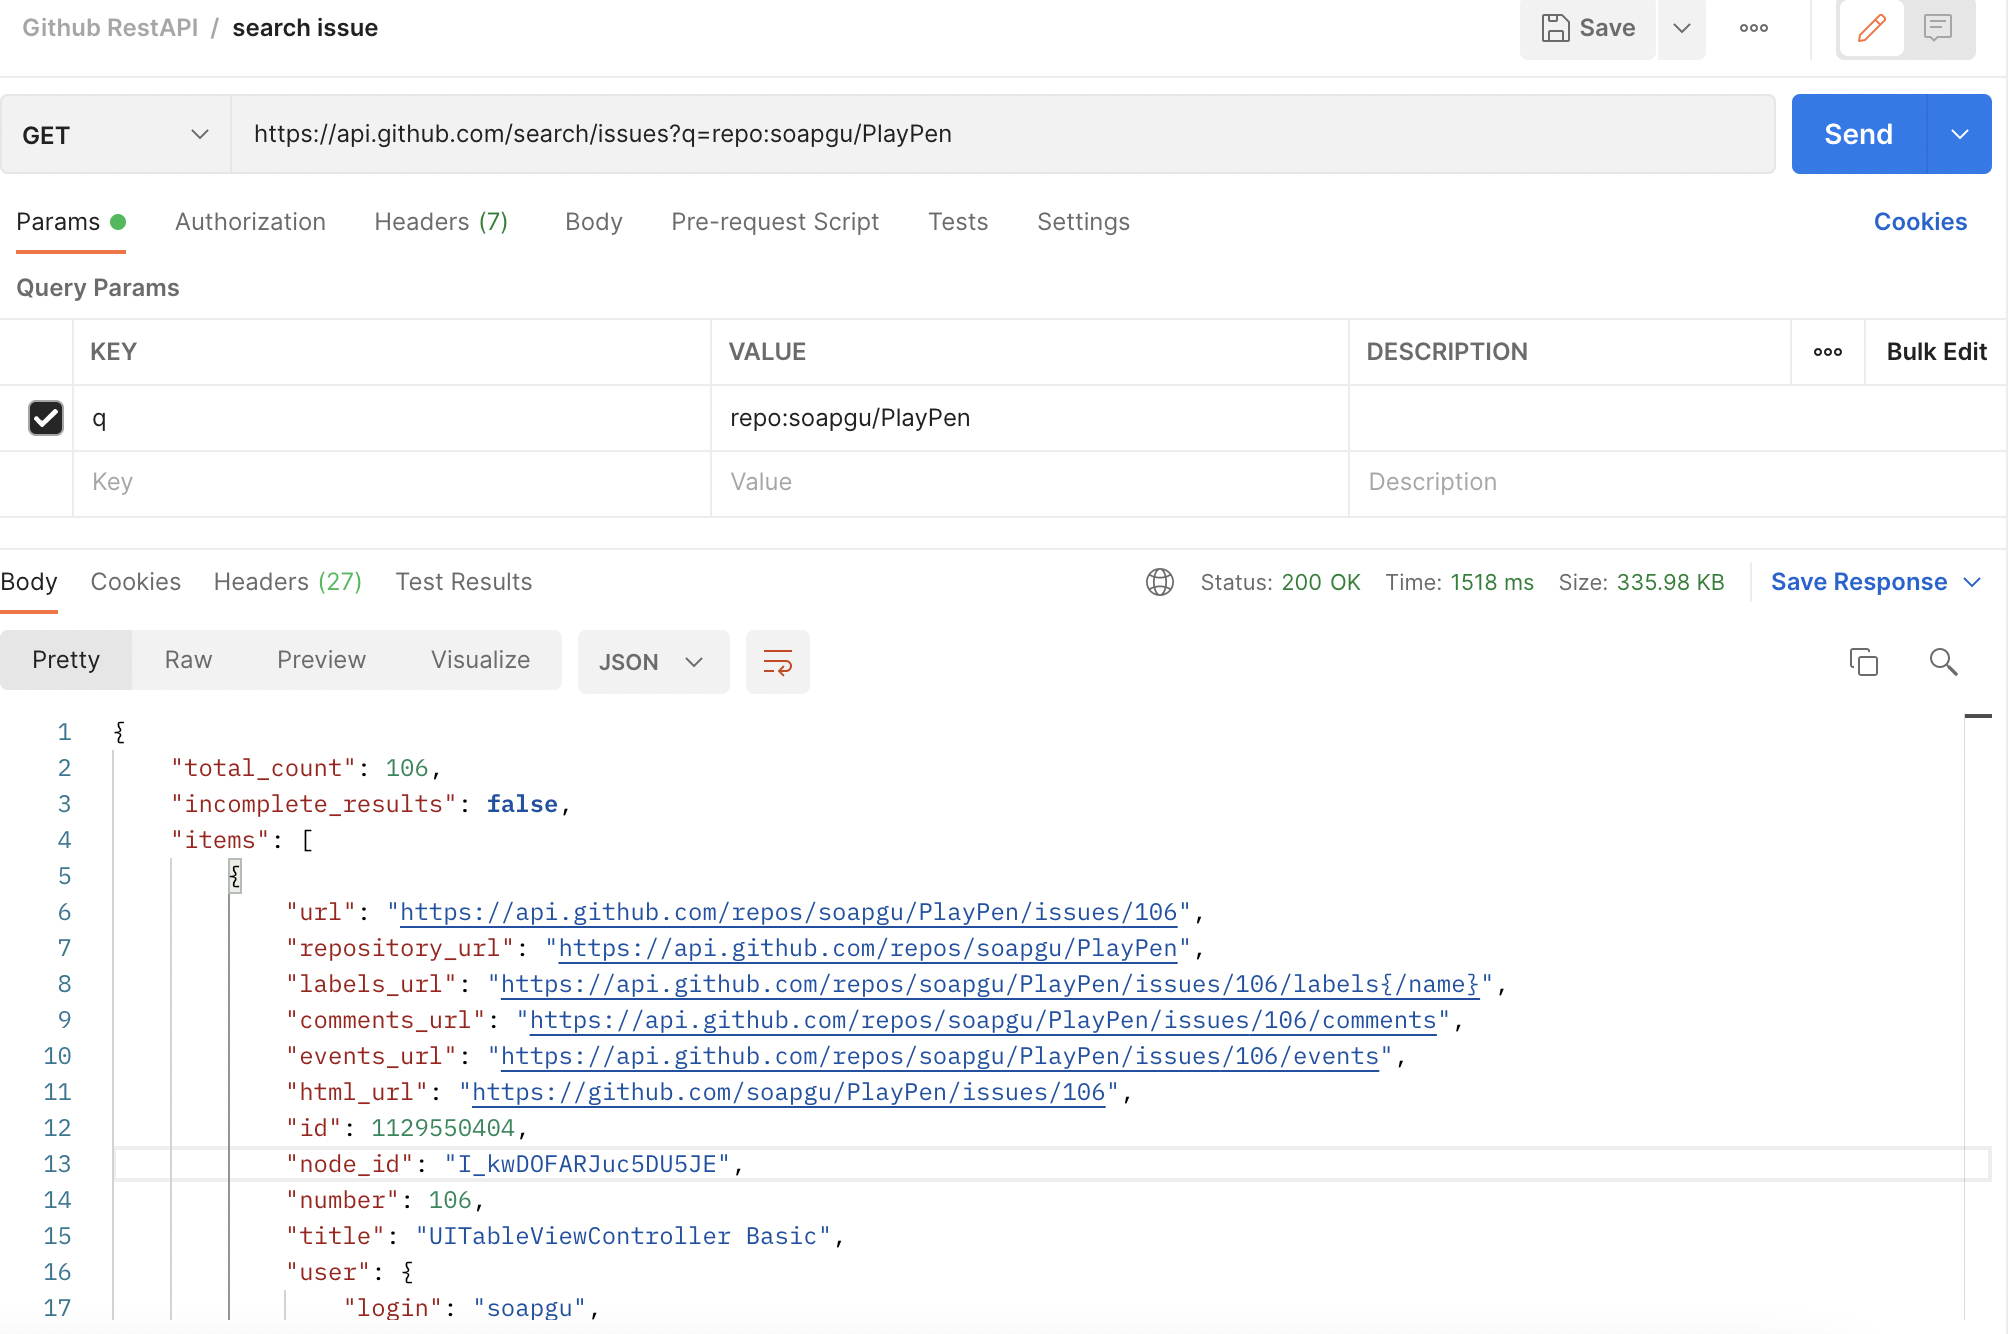Viewport: 2016px width, 1334px height.
Task: Expand the Save Response chevron
Action: pyautogui.click(x=1972, y=582)
